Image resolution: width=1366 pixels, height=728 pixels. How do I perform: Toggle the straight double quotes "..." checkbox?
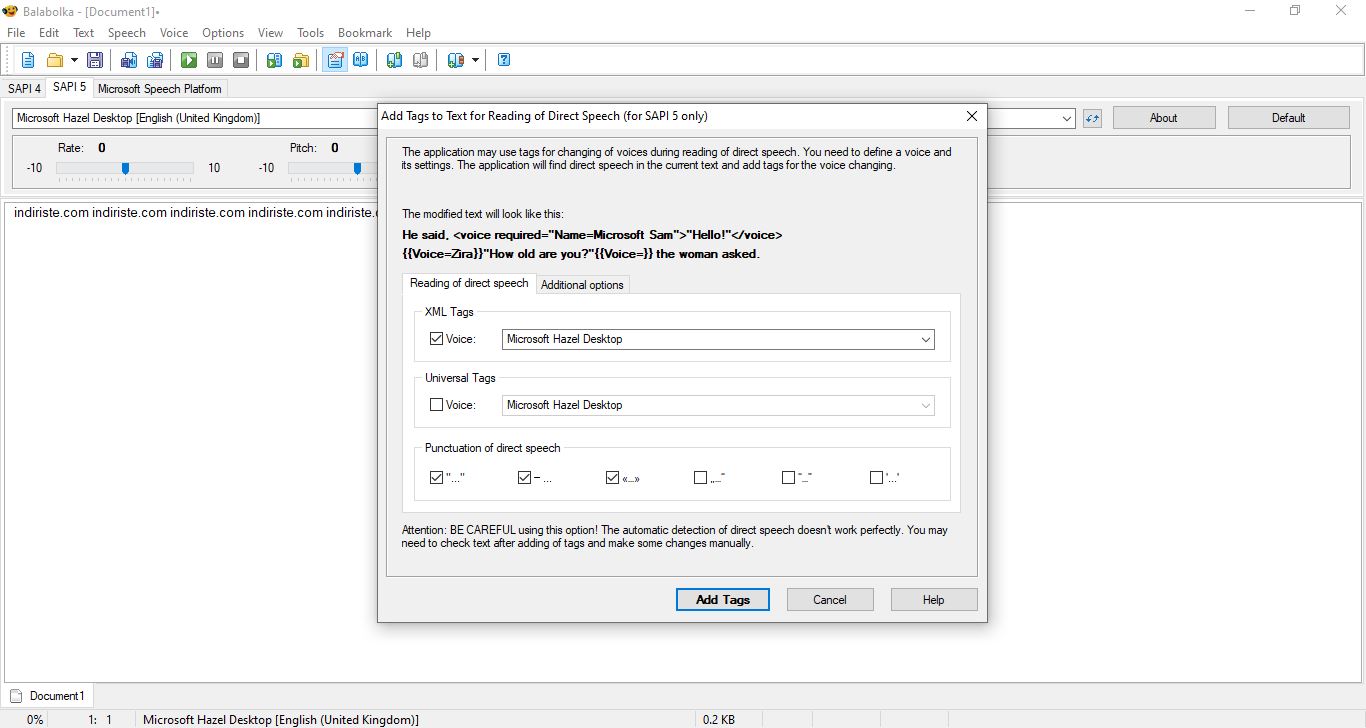coord(436,478)
